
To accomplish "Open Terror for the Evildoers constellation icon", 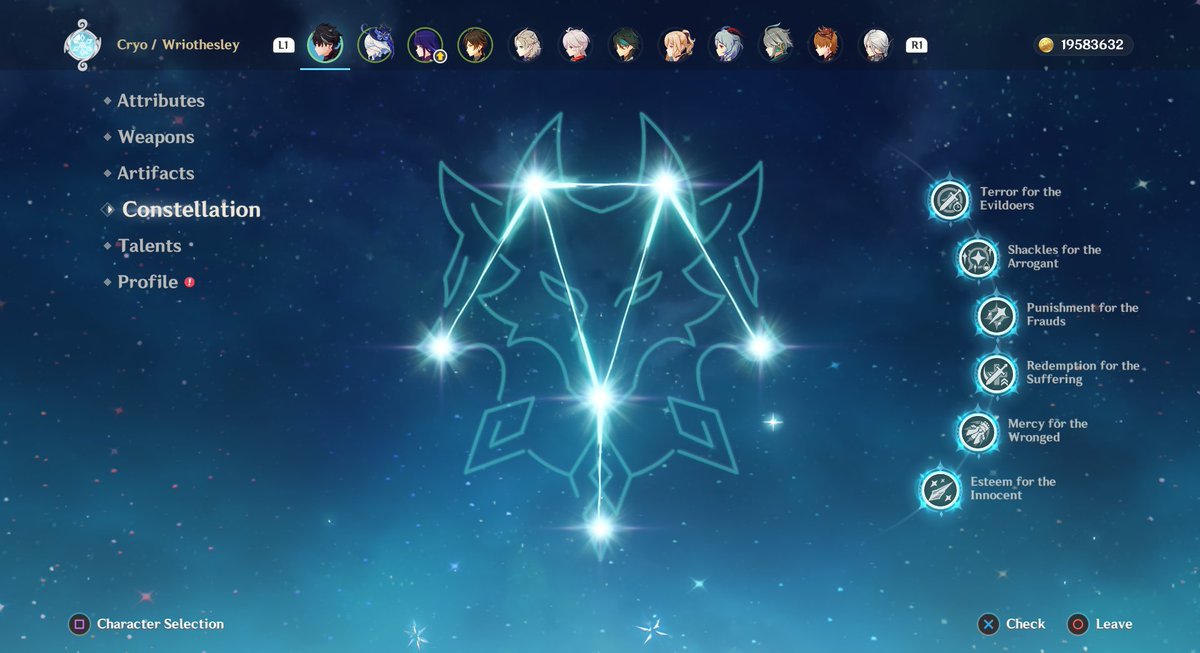I will pos(949,199).
